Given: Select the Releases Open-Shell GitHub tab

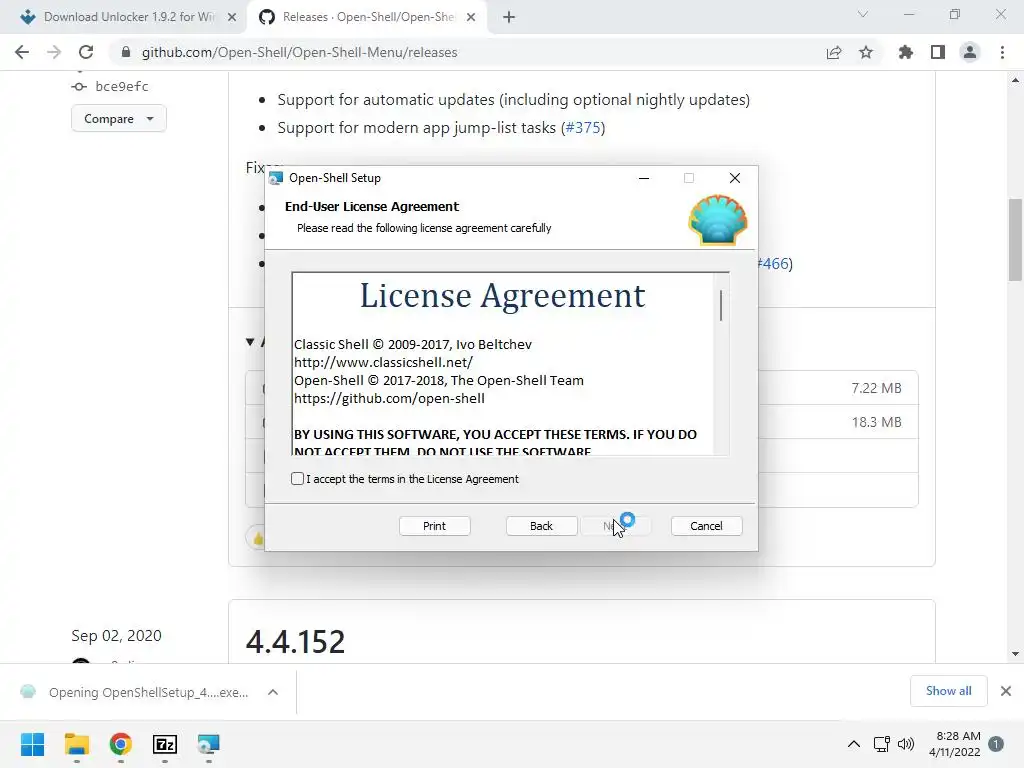Looking at the screenshot, I should pyautogui.click(x=368, y=17).
